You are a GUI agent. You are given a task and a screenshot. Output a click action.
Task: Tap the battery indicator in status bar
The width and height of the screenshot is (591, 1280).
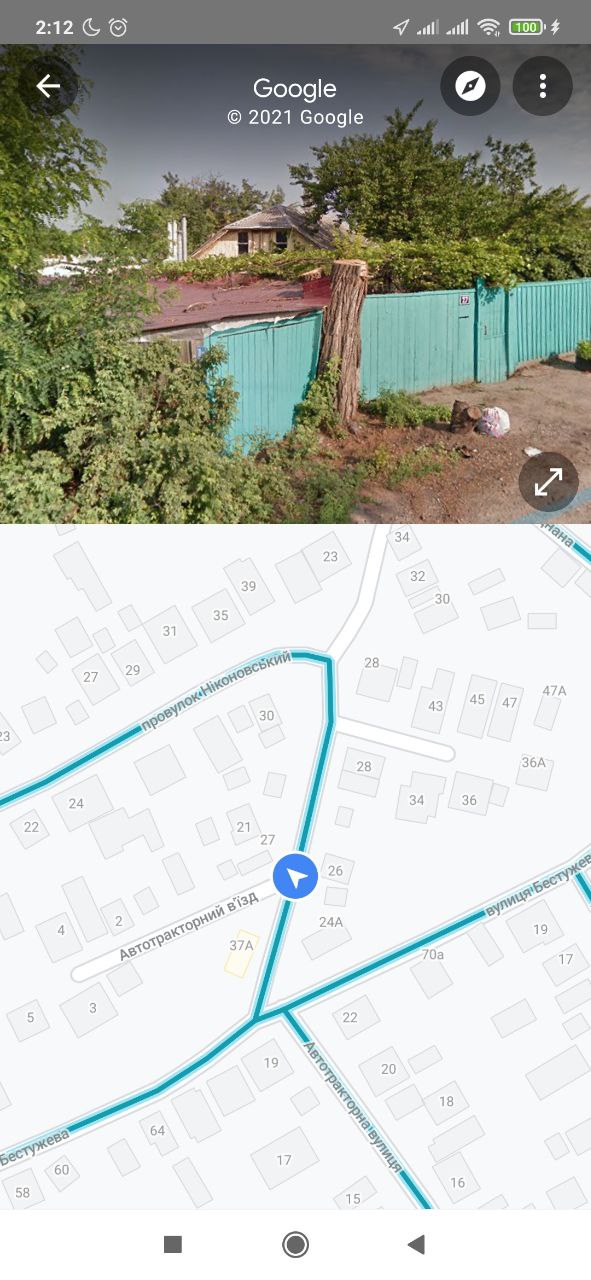click(x=526, y=27)
